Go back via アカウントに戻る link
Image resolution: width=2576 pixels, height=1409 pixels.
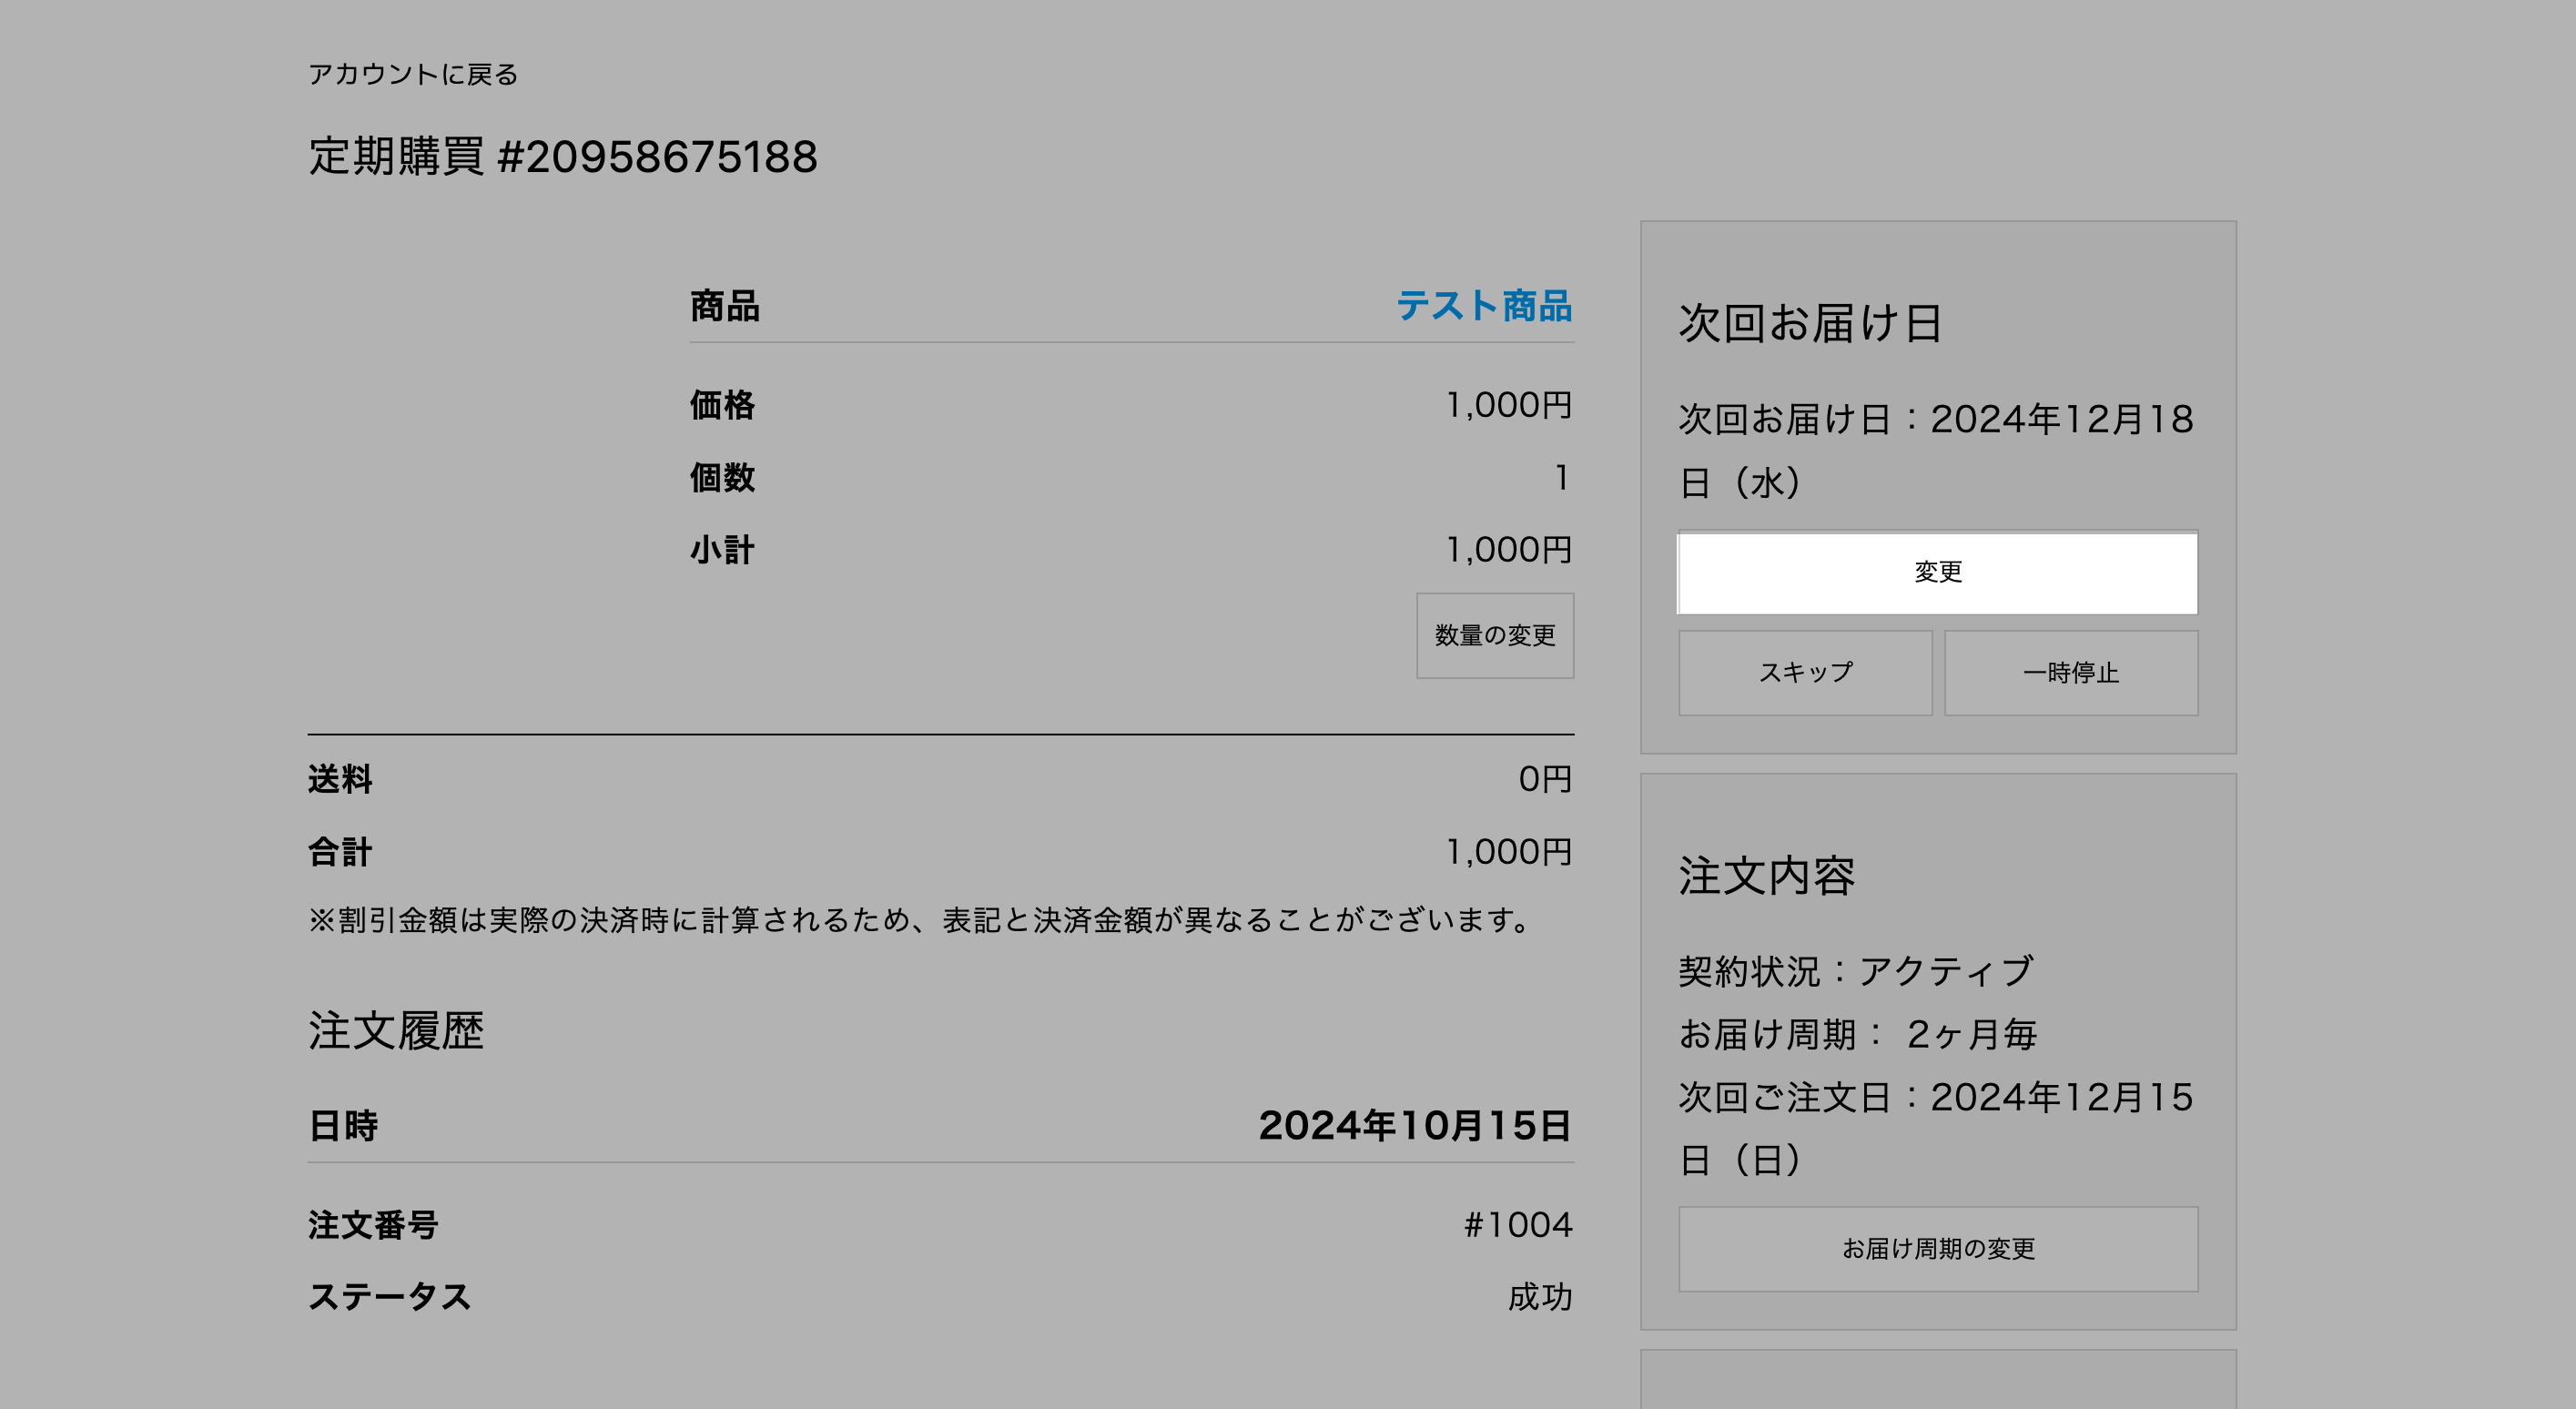(x=412, y=75)
